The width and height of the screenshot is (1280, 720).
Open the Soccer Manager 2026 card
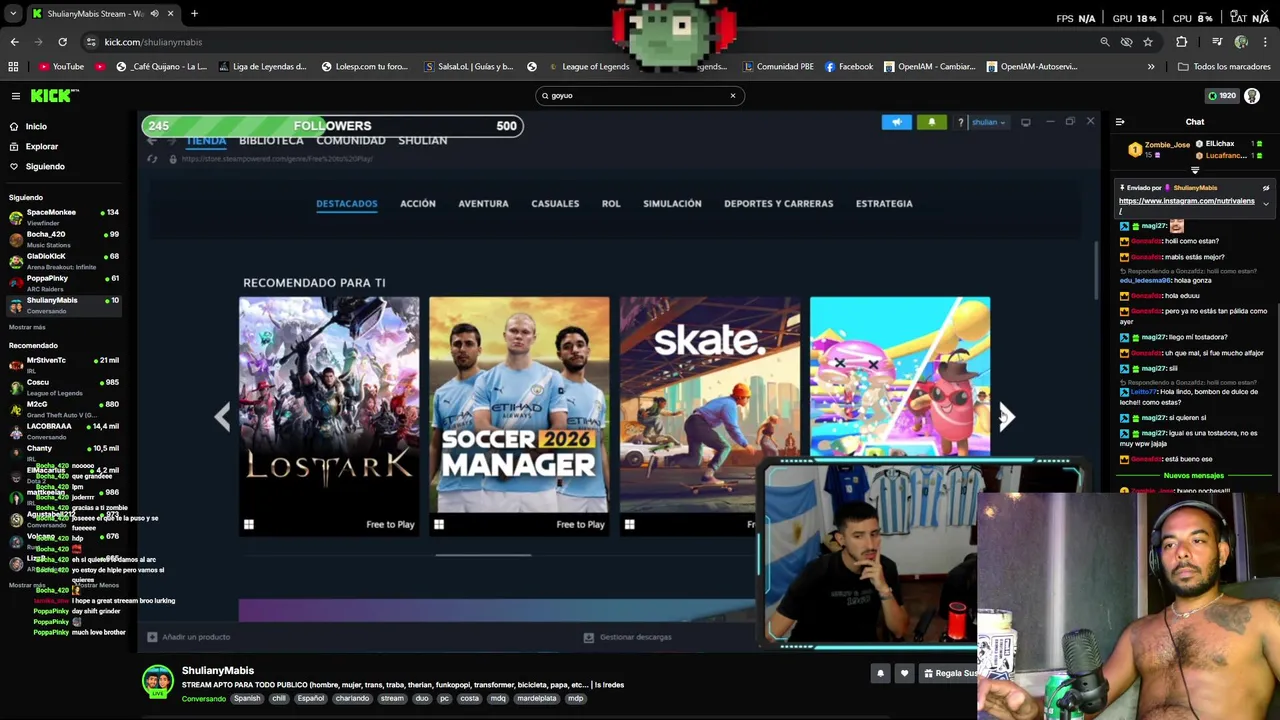519,416
